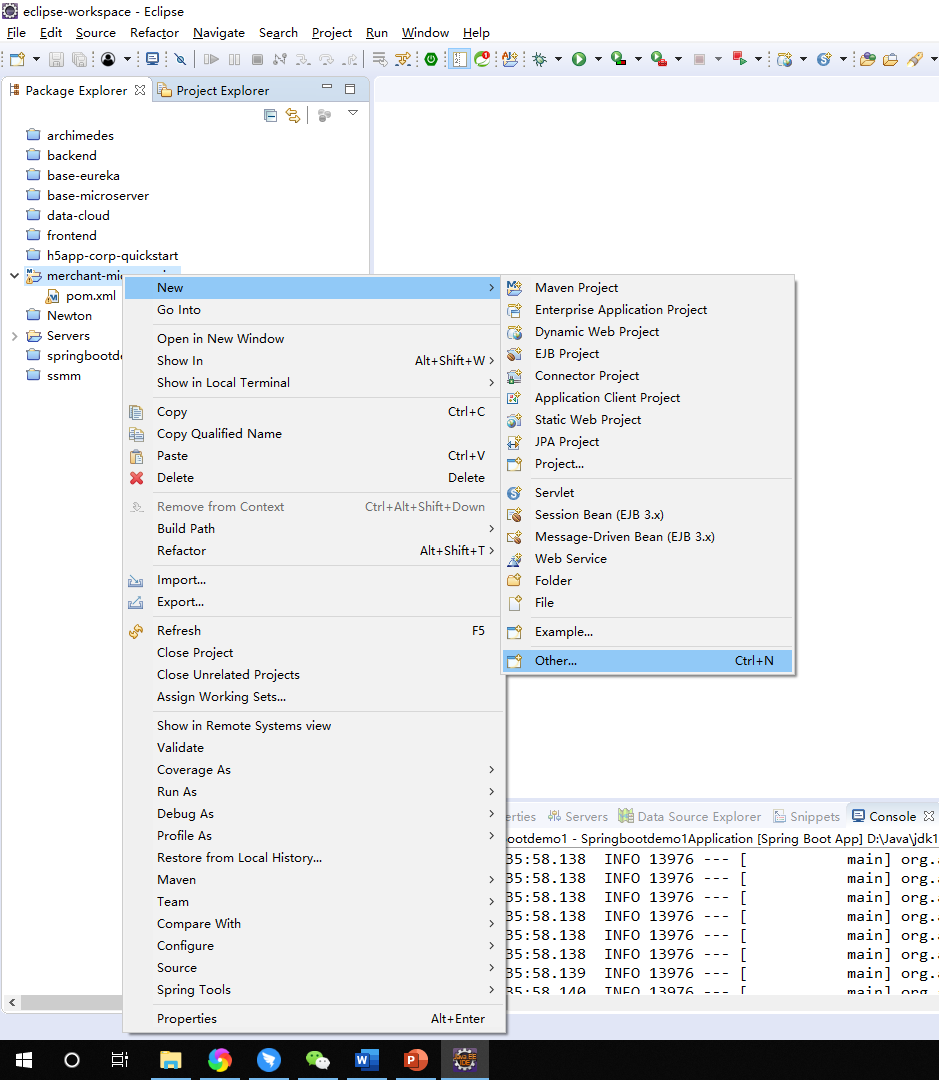Expand the Spring Tools submenu
The width and height of the screenshot is (939, 1080).
[314, 990]
